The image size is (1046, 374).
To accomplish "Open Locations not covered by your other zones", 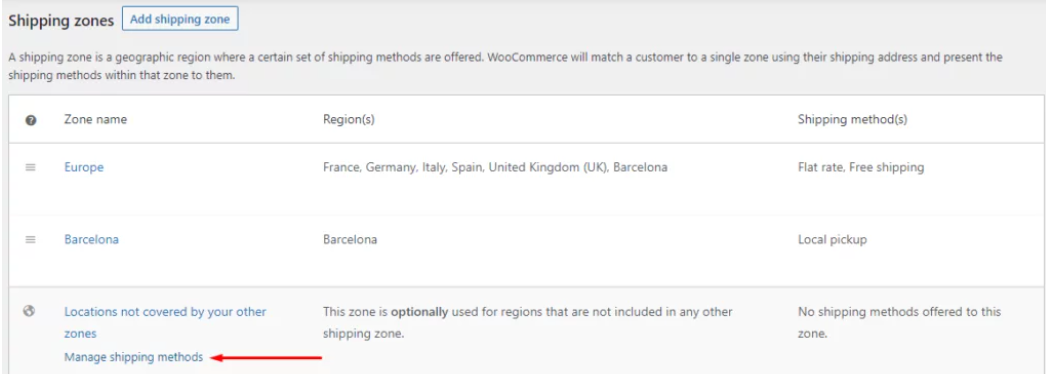I will tap(165, 322).
